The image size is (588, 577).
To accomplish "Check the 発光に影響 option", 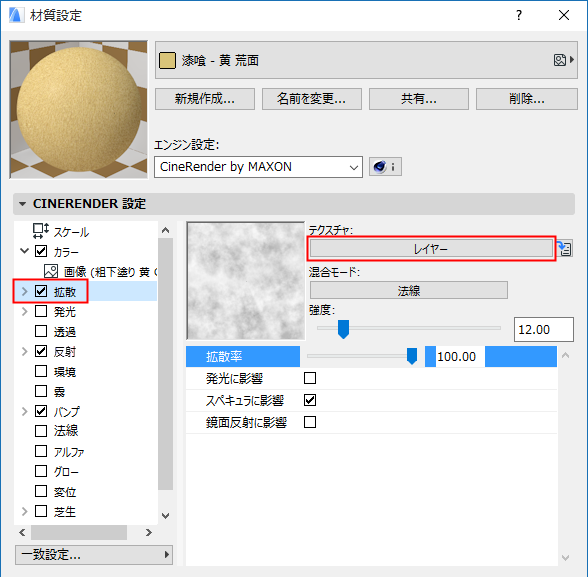I will (x=310, y=378).
